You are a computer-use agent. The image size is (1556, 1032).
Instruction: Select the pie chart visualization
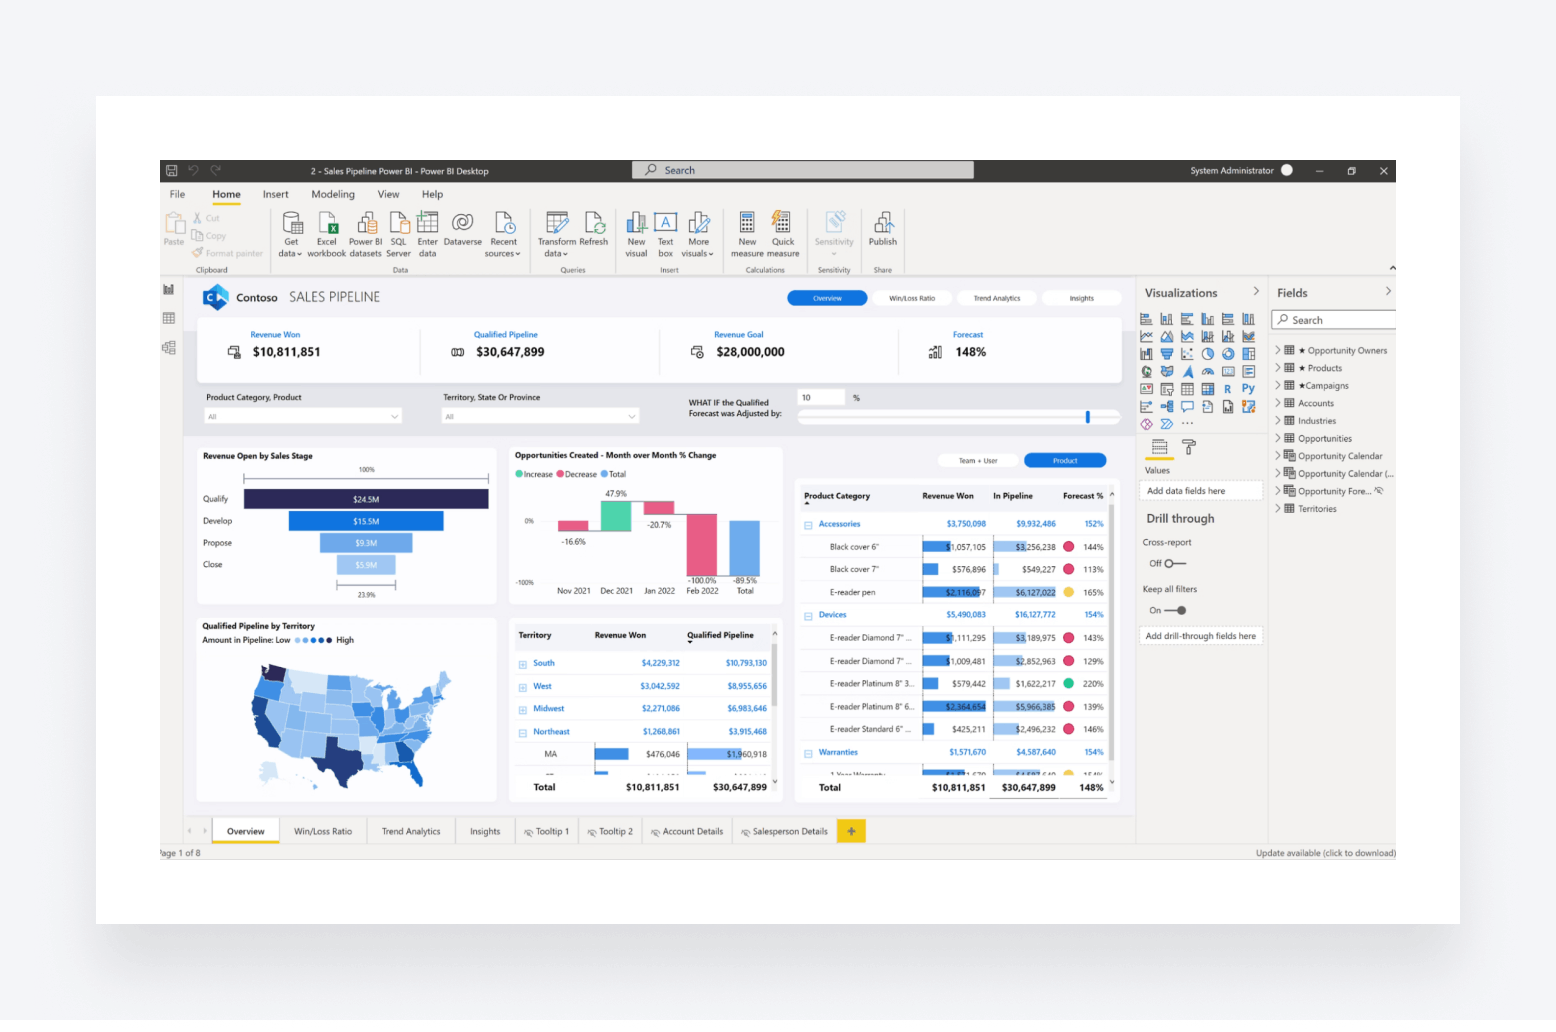click(1208, 354)
